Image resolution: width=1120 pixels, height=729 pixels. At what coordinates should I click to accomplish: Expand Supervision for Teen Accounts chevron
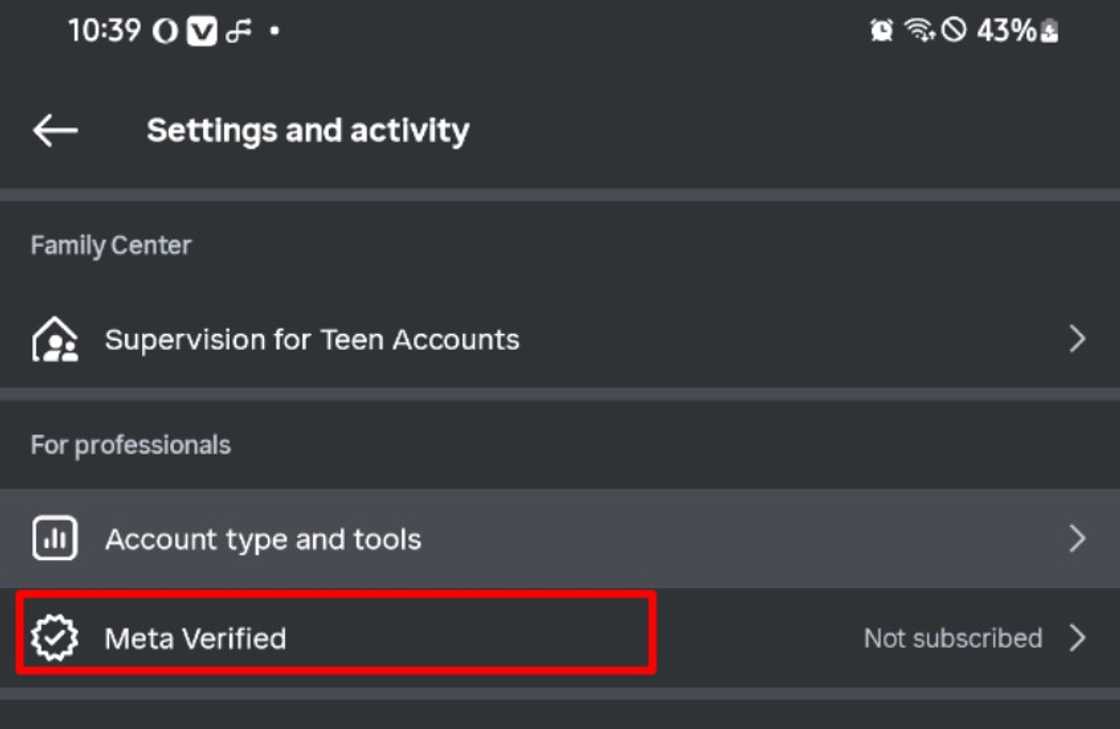pyautogui.click(x=1077, y=340)
